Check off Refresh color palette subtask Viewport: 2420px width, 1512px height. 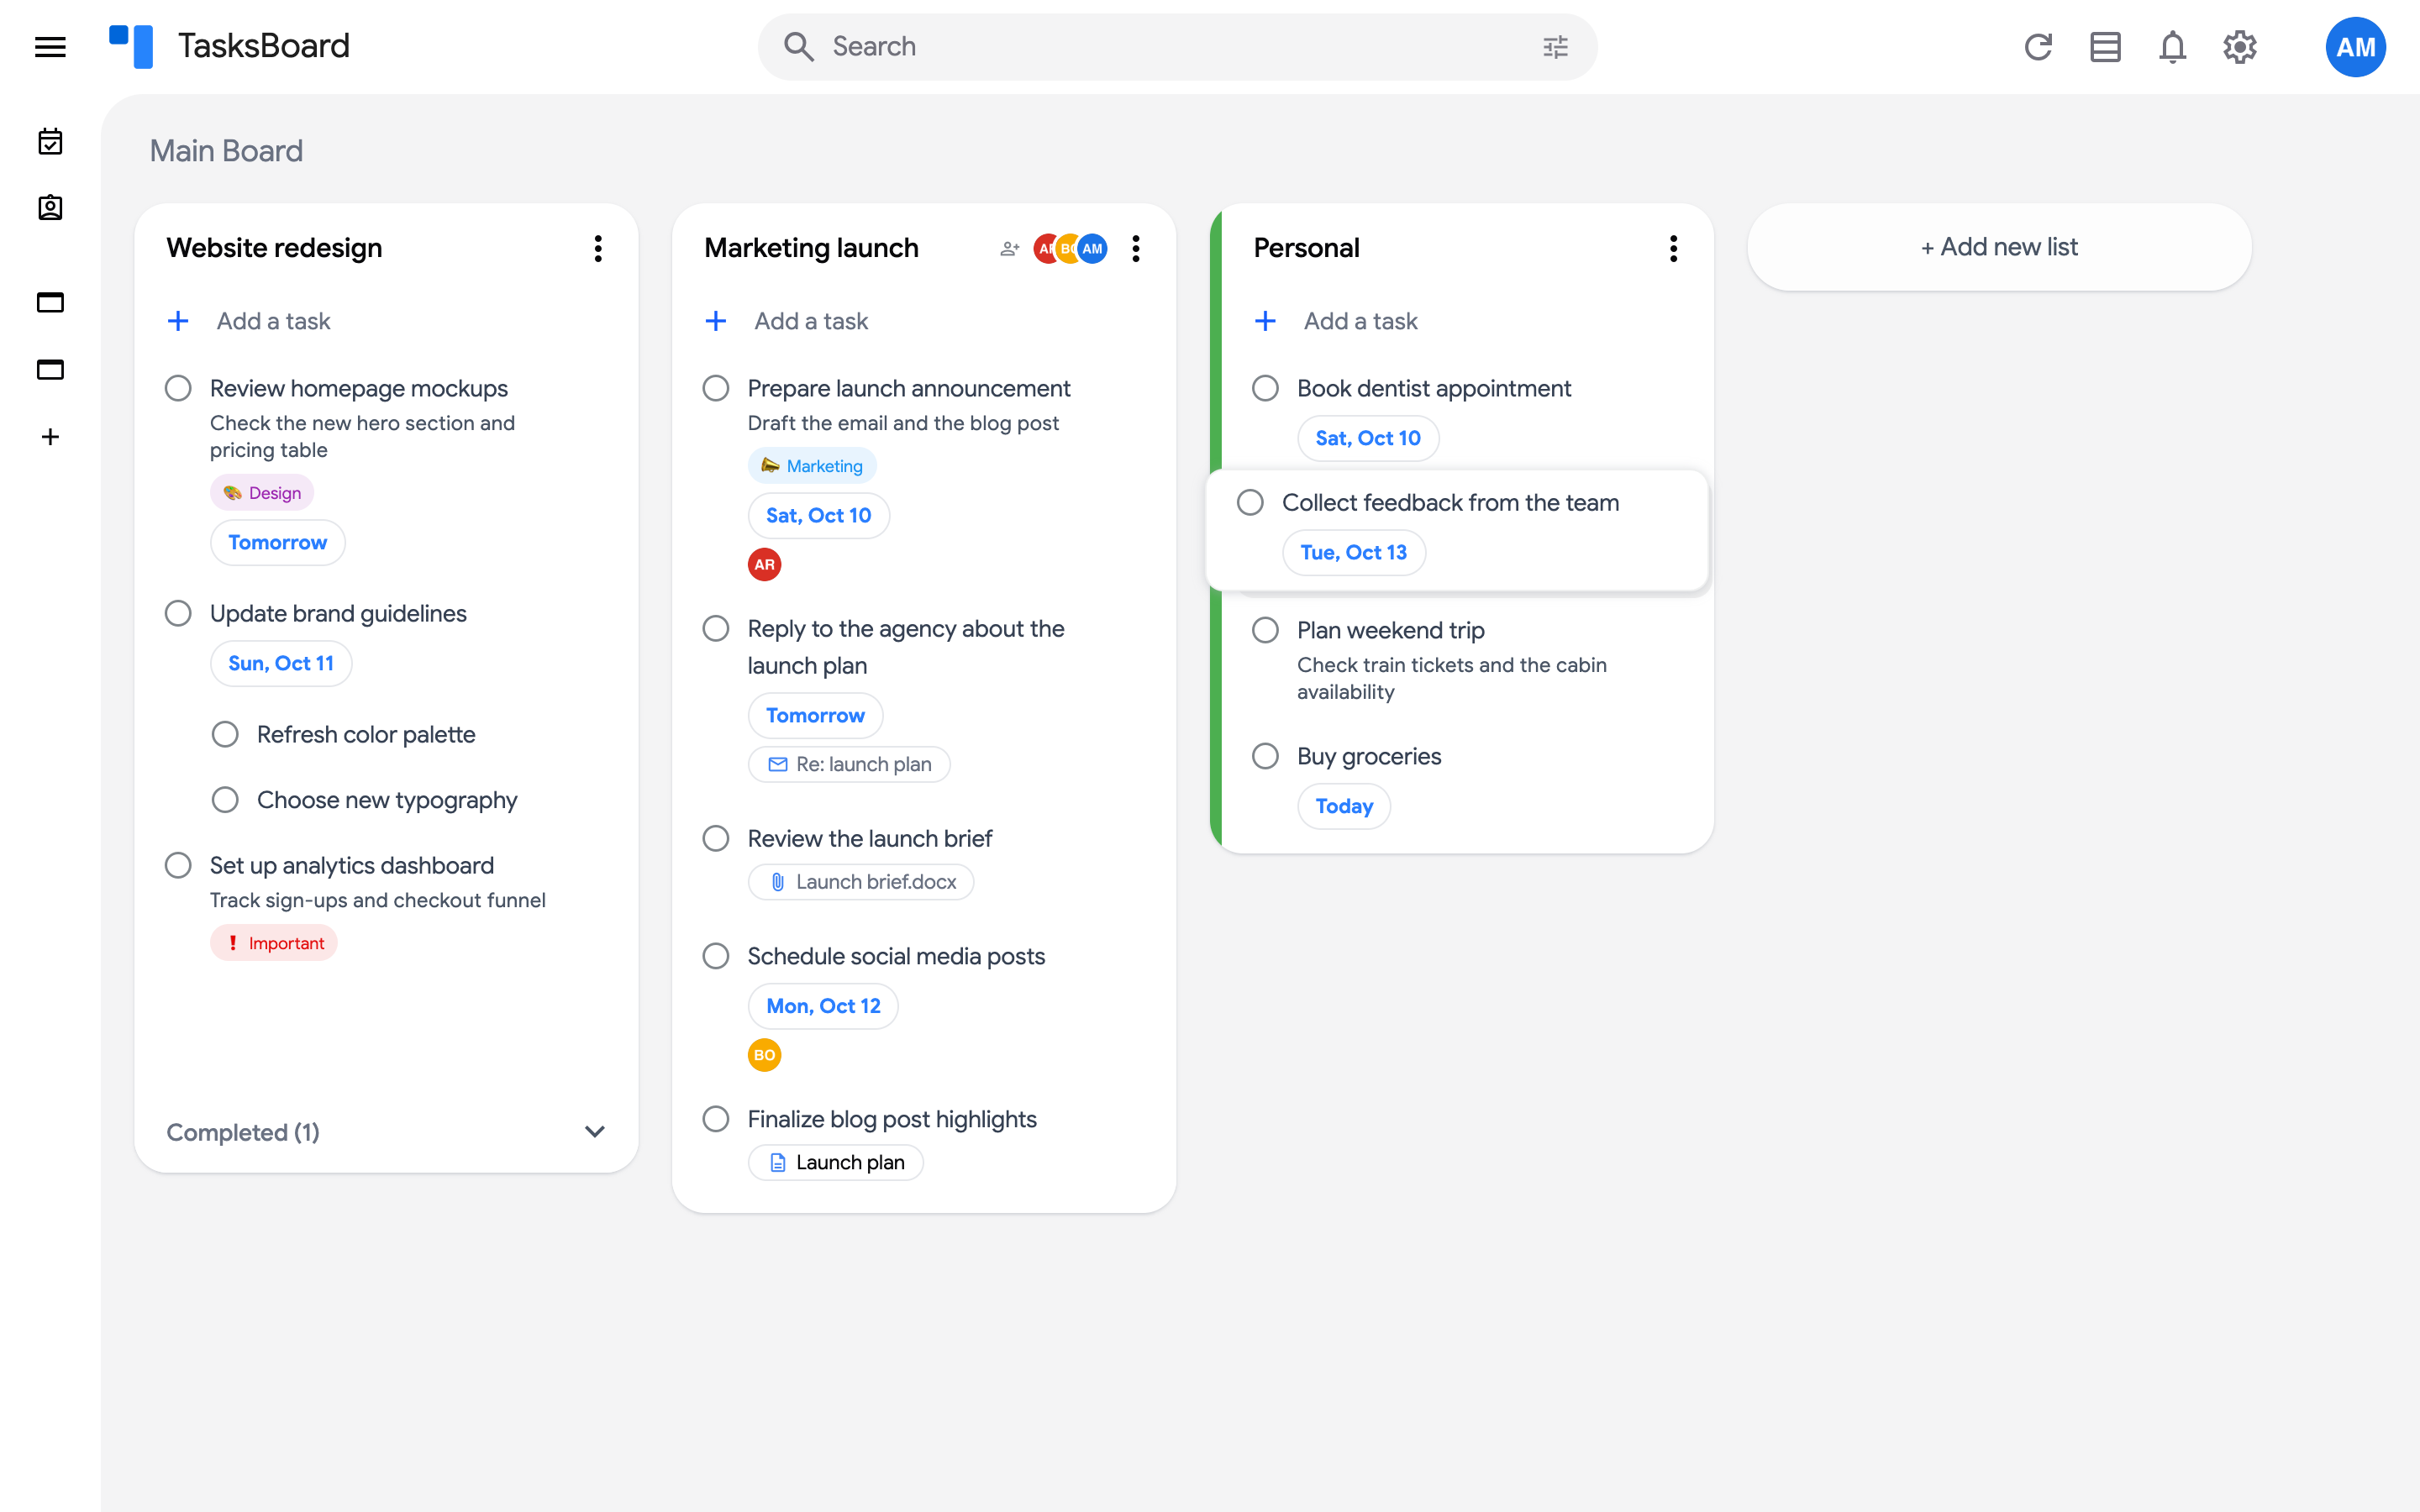(225, 735)
